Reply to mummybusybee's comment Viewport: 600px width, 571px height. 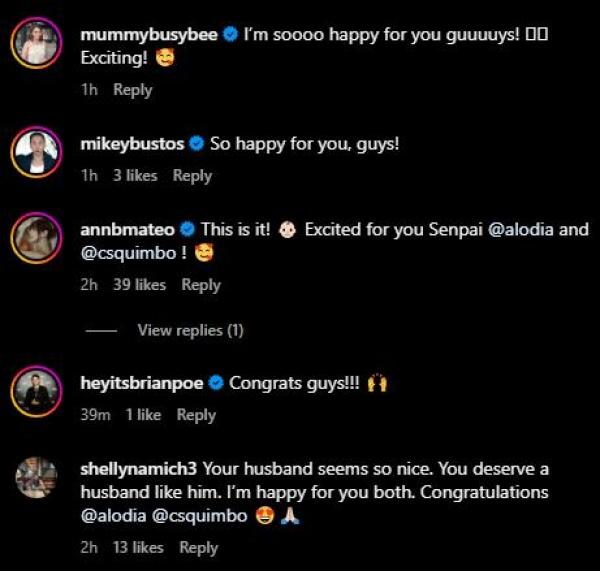click(132, 90)
